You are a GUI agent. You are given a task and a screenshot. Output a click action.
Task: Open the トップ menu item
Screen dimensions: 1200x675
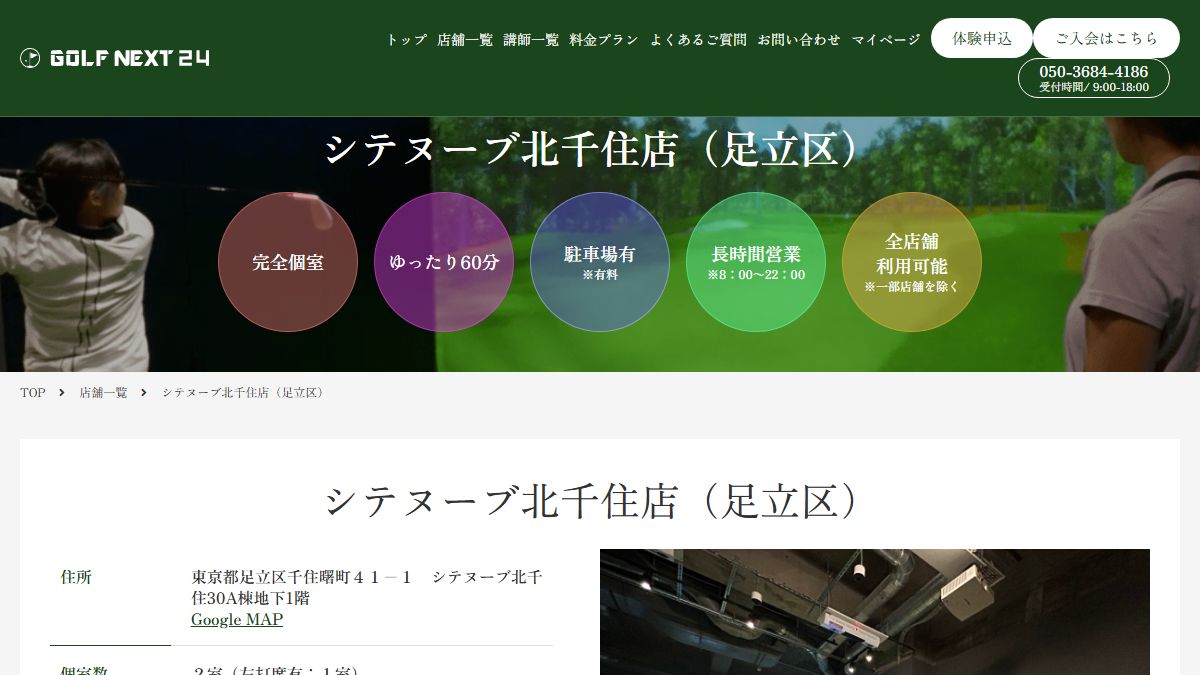point(407,40)
